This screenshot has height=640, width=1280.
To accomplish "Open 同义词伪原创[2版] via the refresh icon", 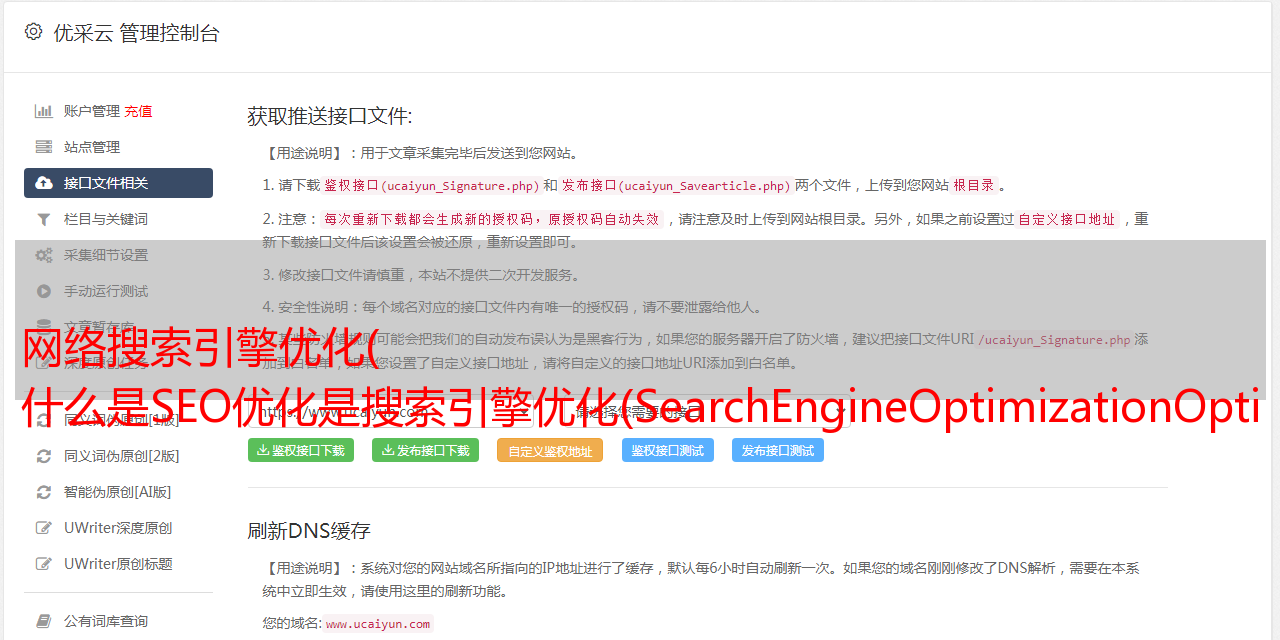I will tap(44, 456).
